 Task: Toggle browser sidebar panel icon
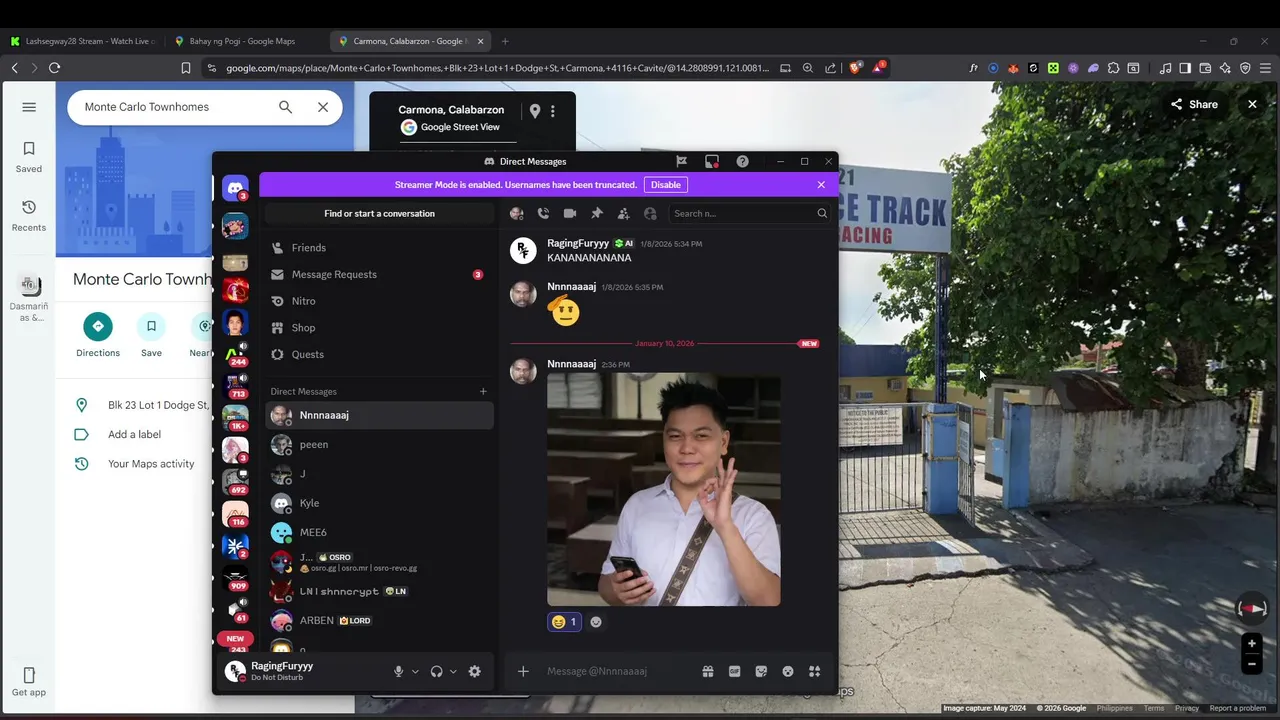tap(1185, 68)
